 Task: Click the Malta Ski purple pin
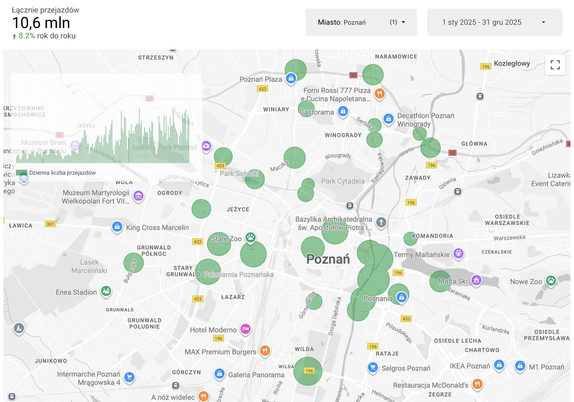(476, 280)
